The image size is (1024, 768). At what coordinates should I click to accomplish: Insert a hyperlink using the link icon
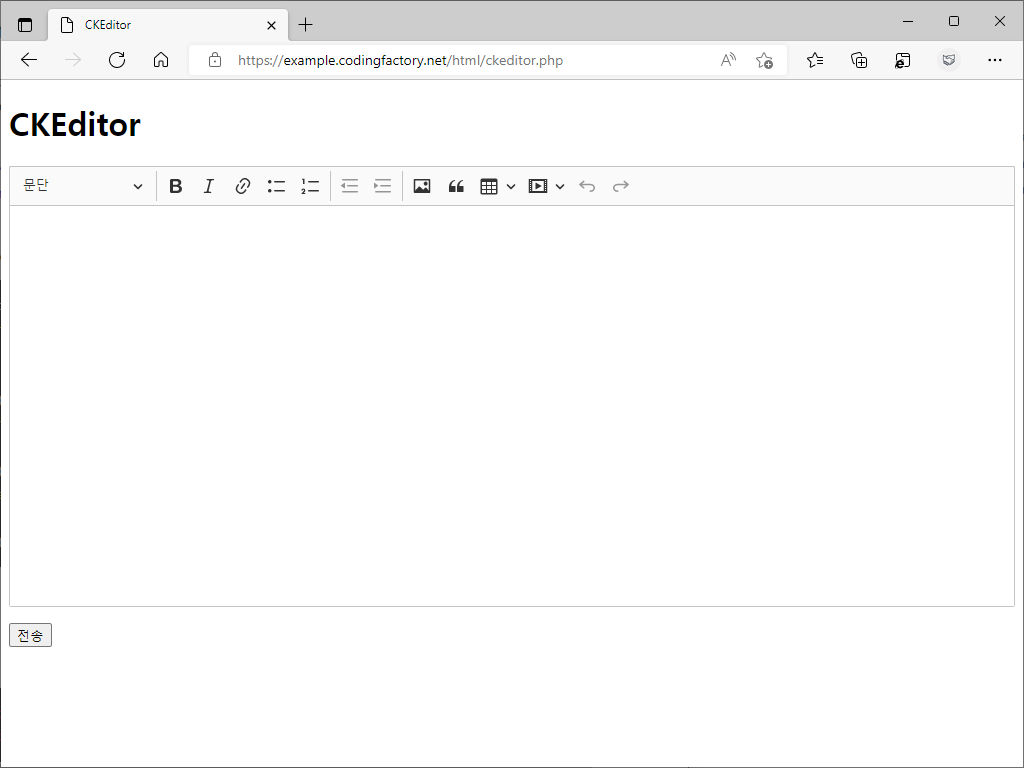(x=242, y=186)
